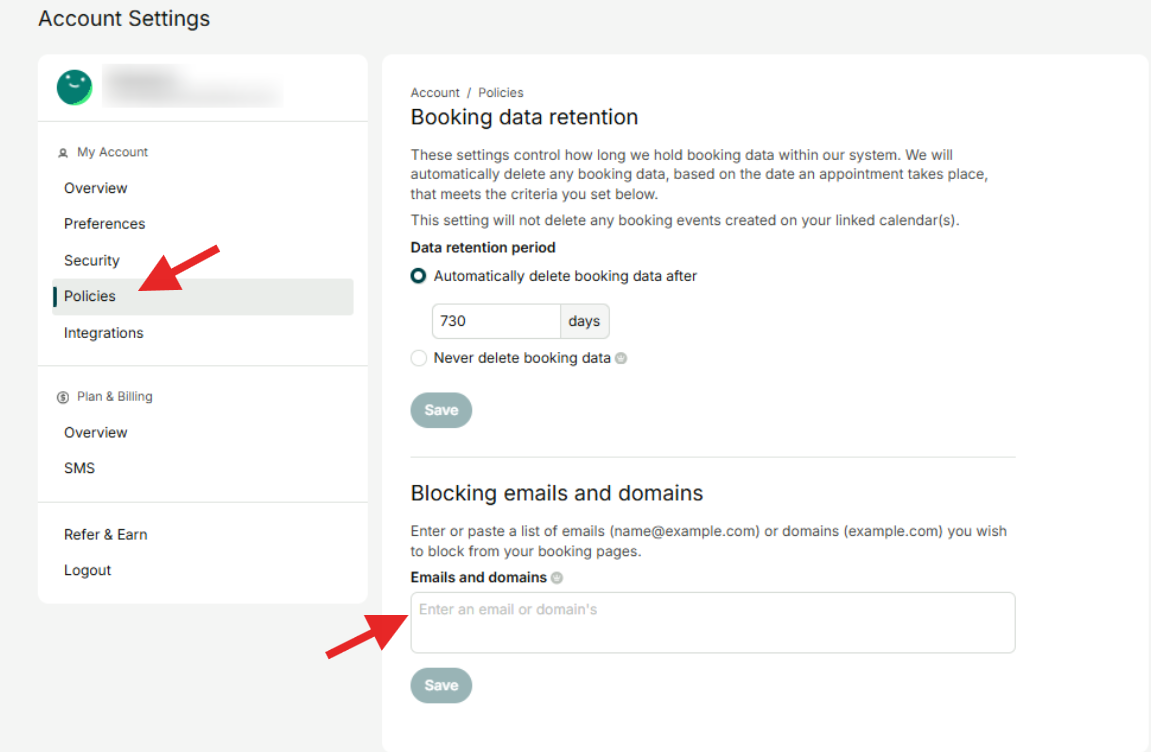Click the green smiley avatar icon
The height and width of the screenshot is (752, 1151).
(x=75, y=88)
